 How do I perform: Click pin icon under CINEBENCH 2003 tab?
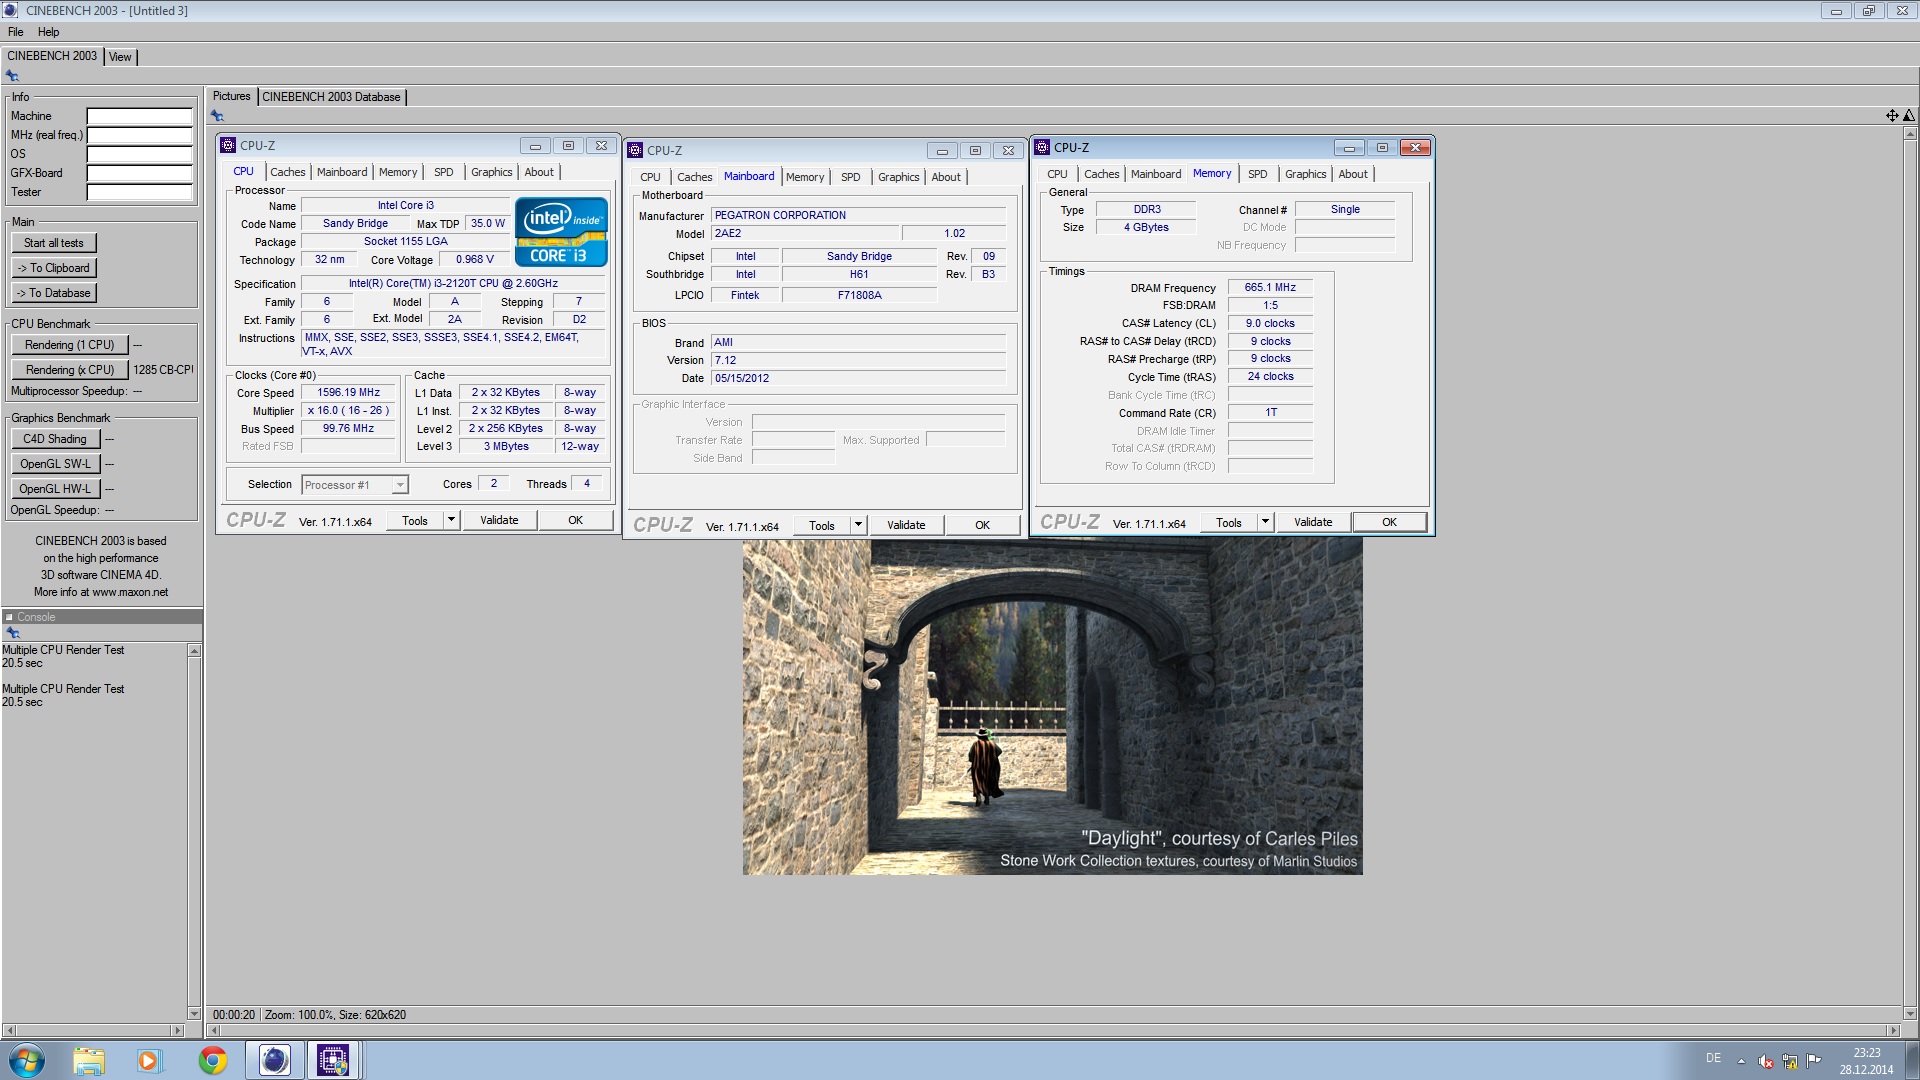coord(12,76)
